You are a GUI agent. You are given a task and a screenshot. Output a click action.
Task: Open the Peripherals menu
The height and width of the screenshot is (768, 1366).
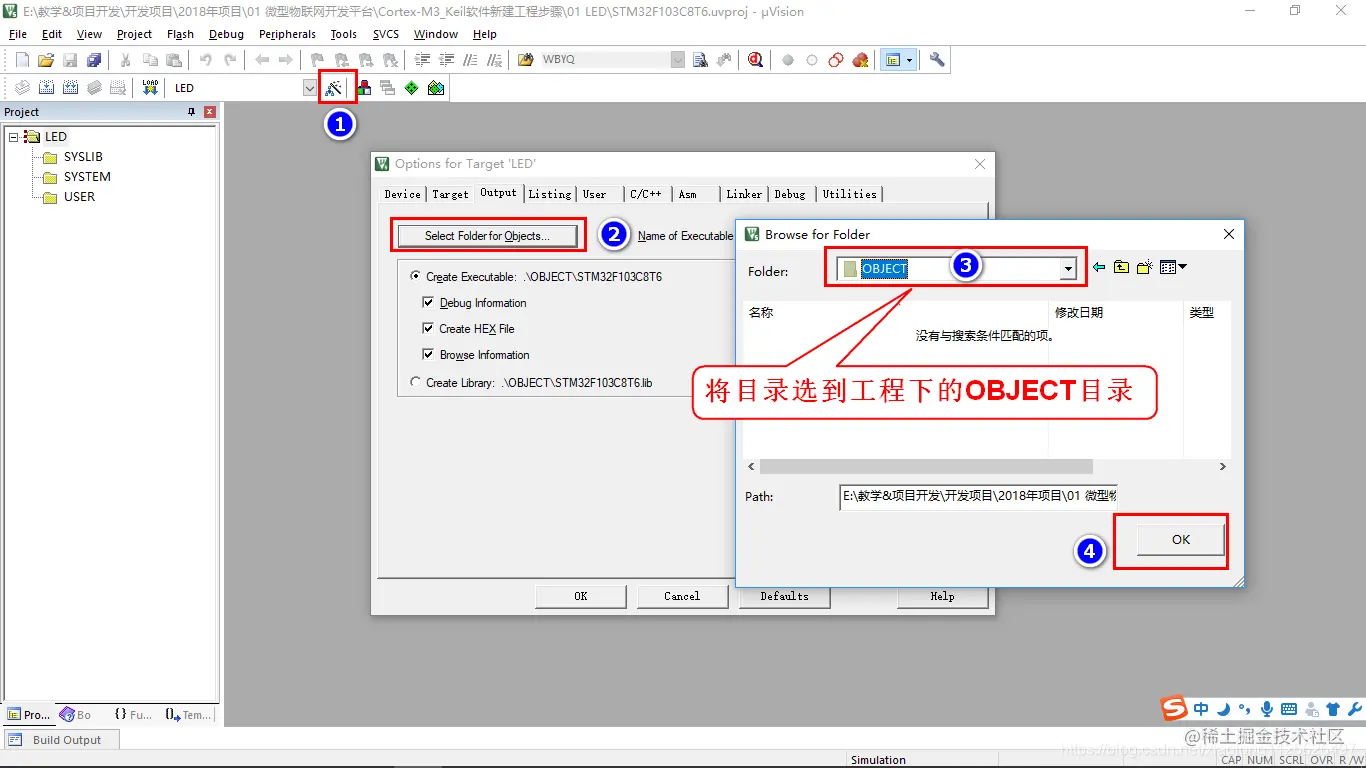pyautogui.click(x=287, y=34)
